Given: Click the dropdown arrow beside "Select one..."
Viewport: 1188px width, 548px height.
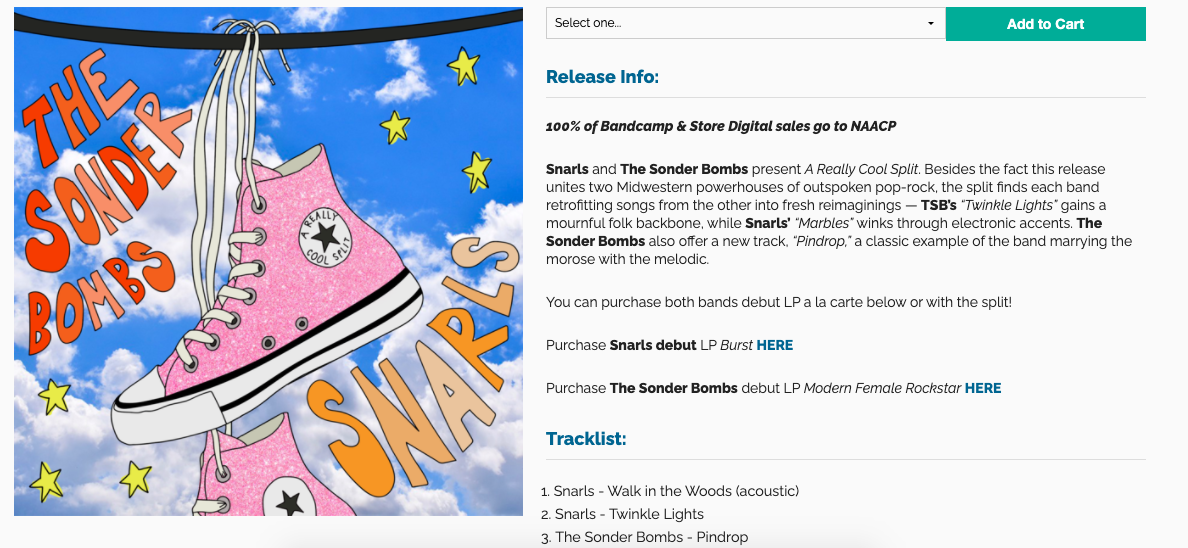Looking at the screenshot, I should pos(931,24).
